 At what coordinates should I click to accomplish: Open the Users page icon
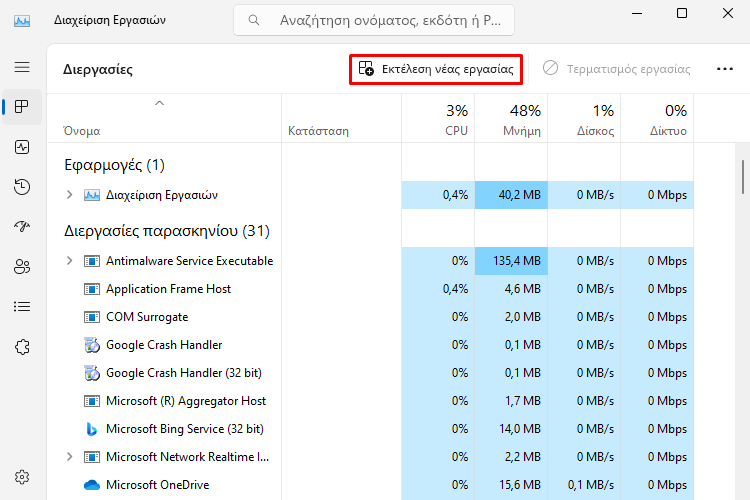tap(22, 267)
